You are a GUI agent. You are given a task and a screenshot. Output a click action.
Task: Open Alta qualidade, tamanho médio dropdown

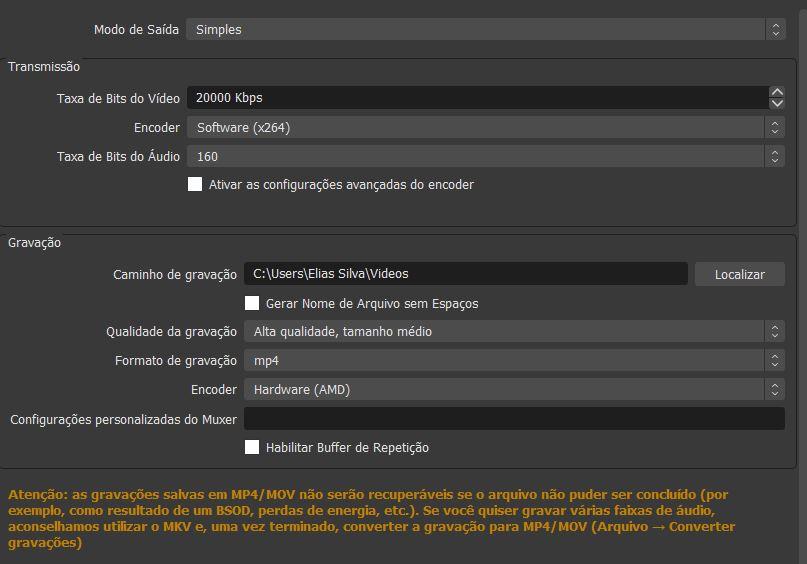click(x=514, y=331)
